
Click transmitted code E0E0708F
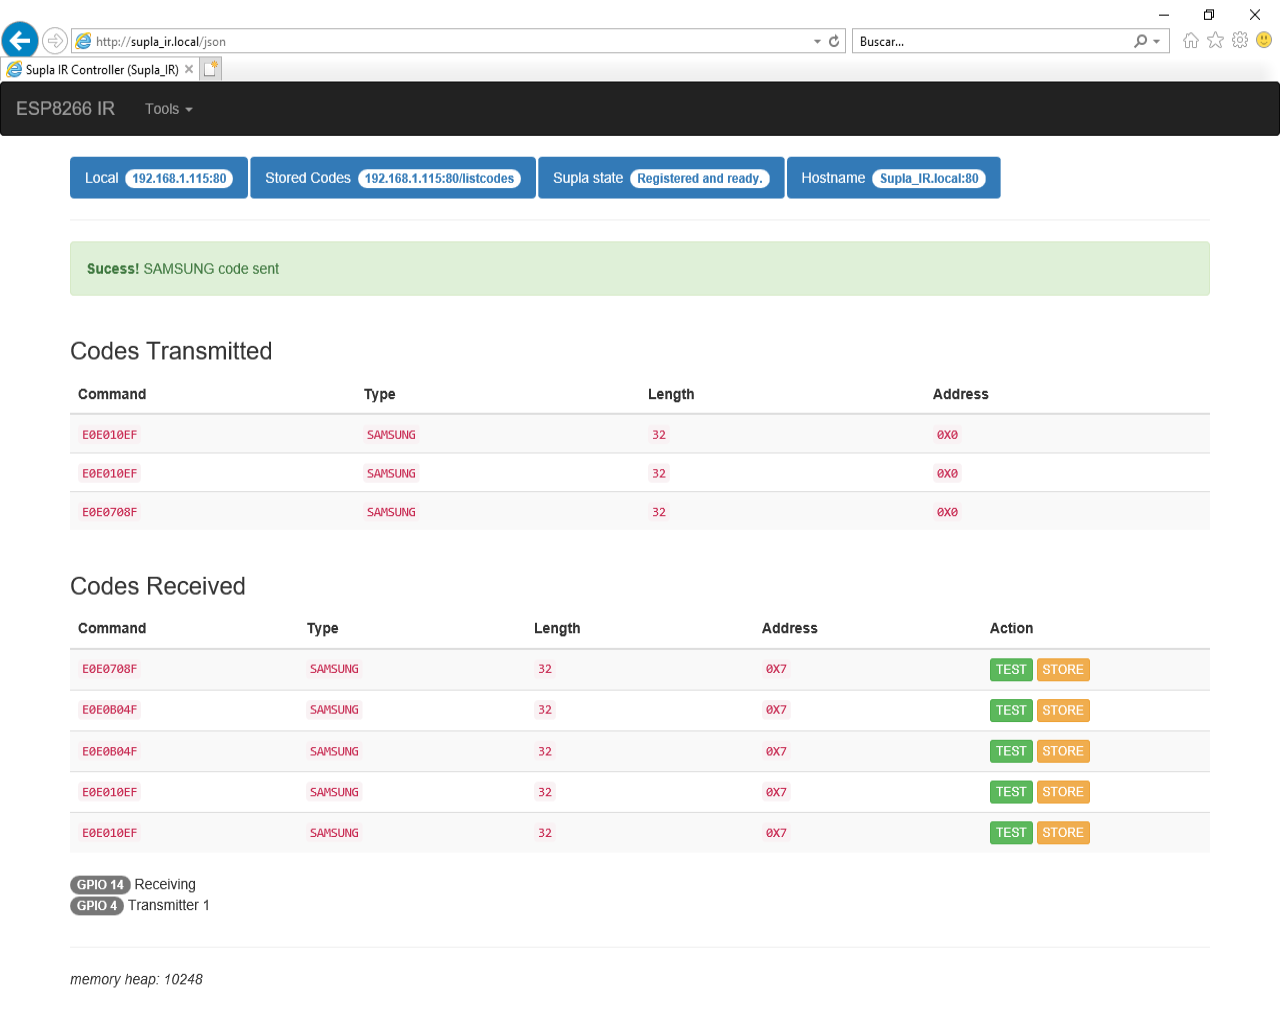click(109, 512)
